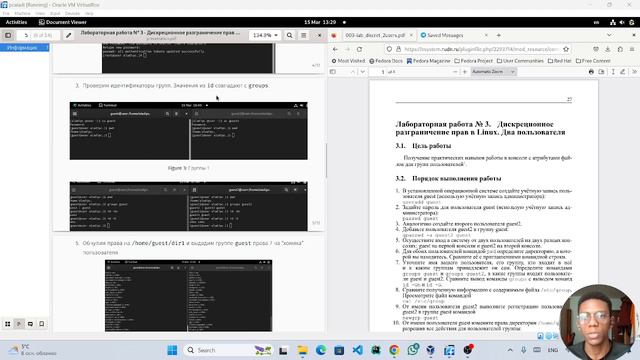Viewport: 640px width, 360px height.
Task: Zoom out the PDF with minus
Action: [x=455, y=72]
